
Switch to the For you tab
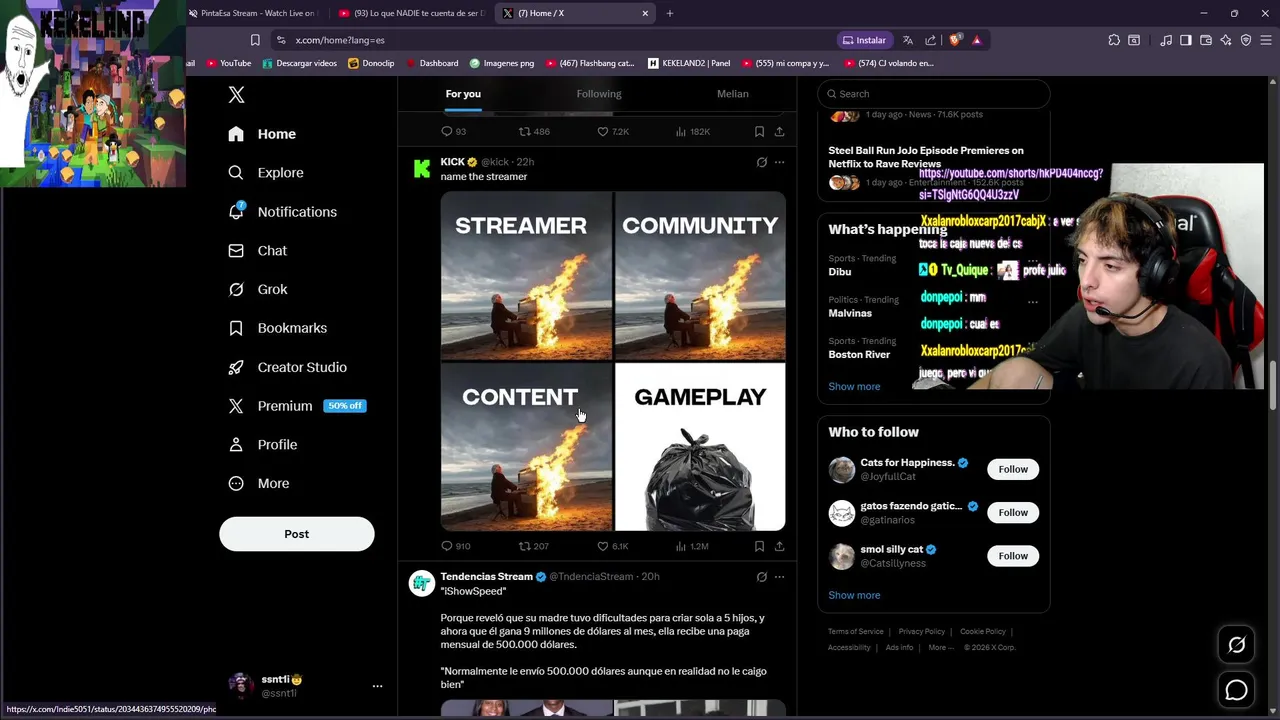coord(463,94)
